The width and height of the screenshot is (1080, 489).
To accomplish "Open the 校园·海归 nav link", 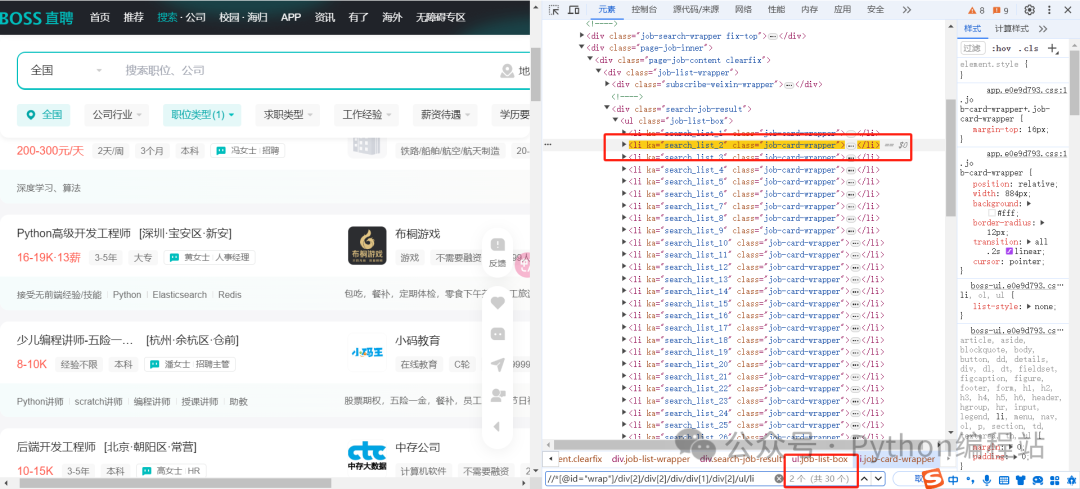I will coord(244,17).
